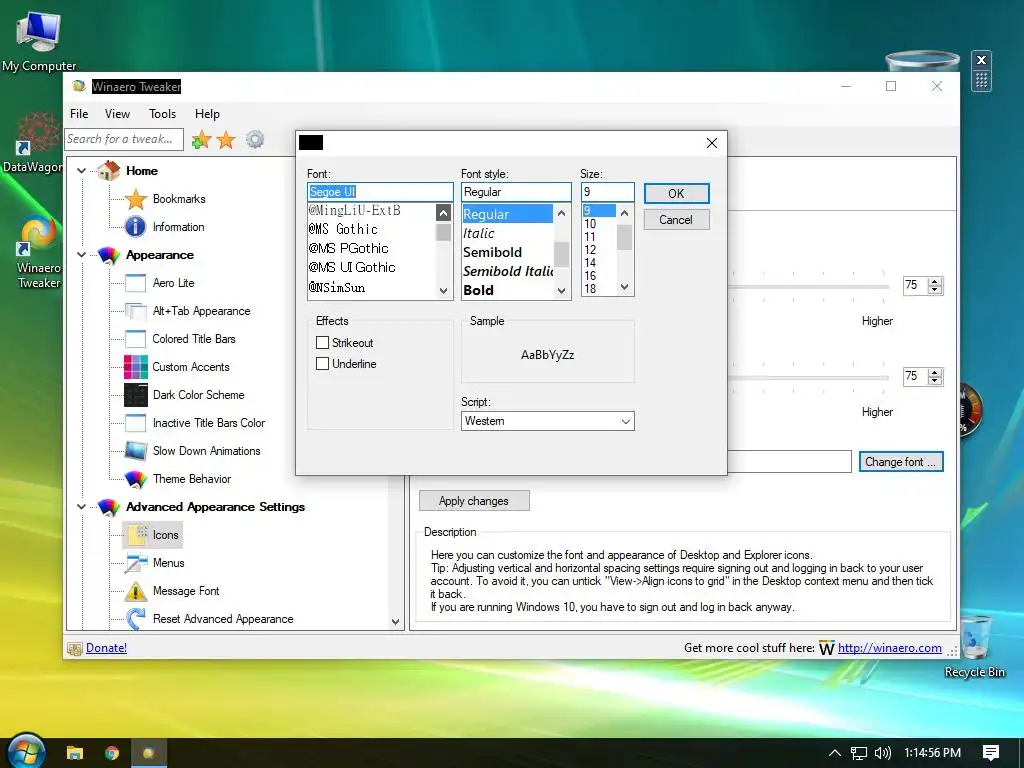Click the DataWagon desktop shortcut icon
The height and width of the screenshot is (768, 1024).
pos(37,133)
